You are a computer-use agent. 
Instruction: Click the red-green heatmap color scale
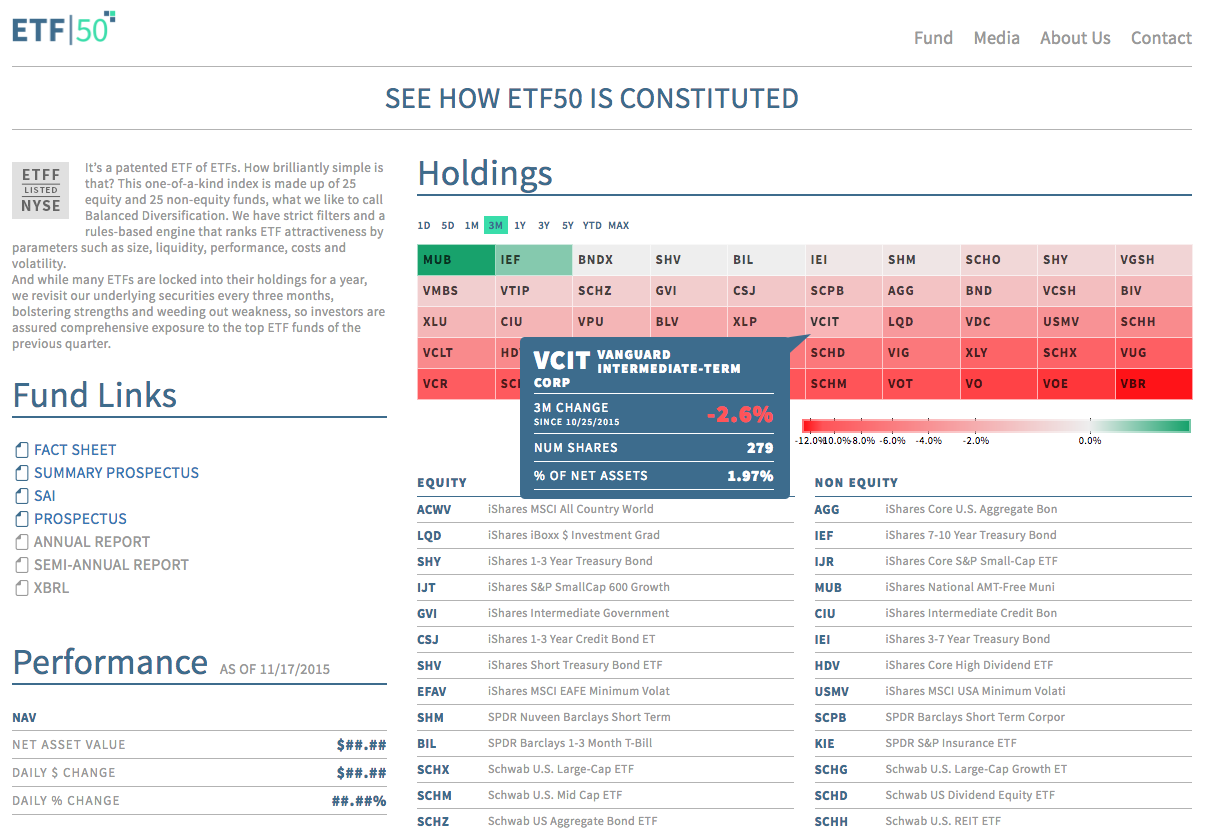coord(996,426)
